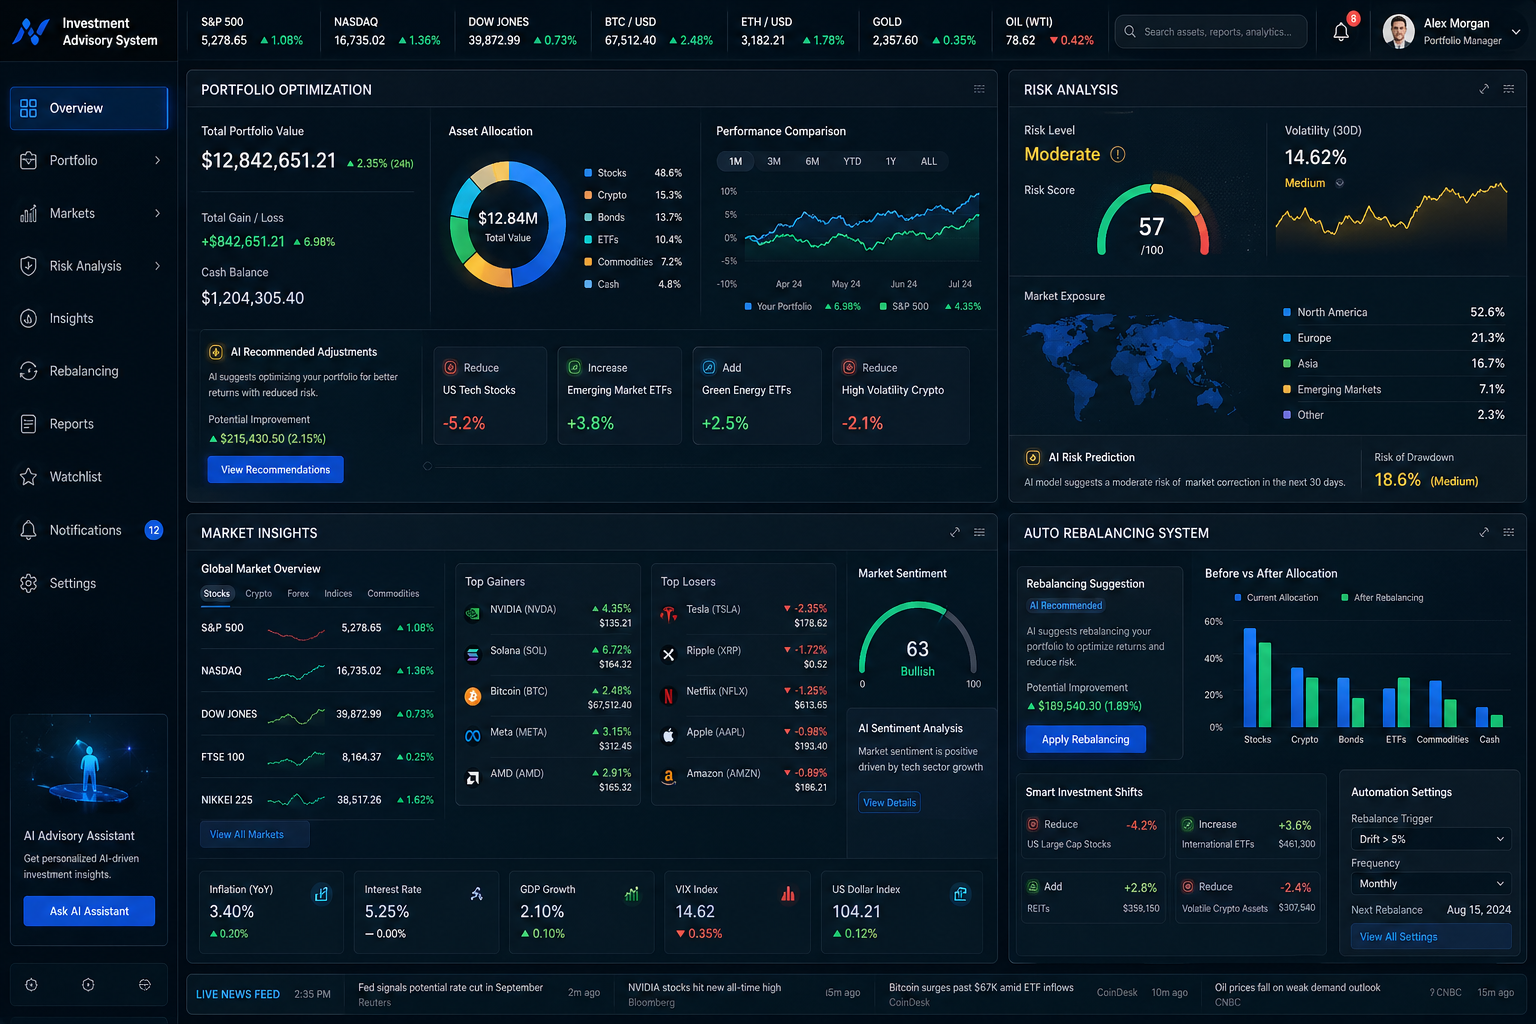
Task: Open the notifications bell in header
Action: pyautogui.click(x=1341, y=31)
